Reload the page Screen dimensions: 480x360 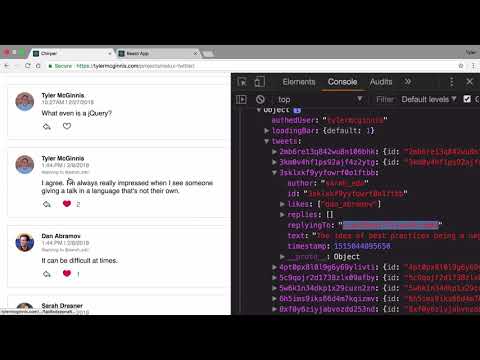tap(28, 66)
